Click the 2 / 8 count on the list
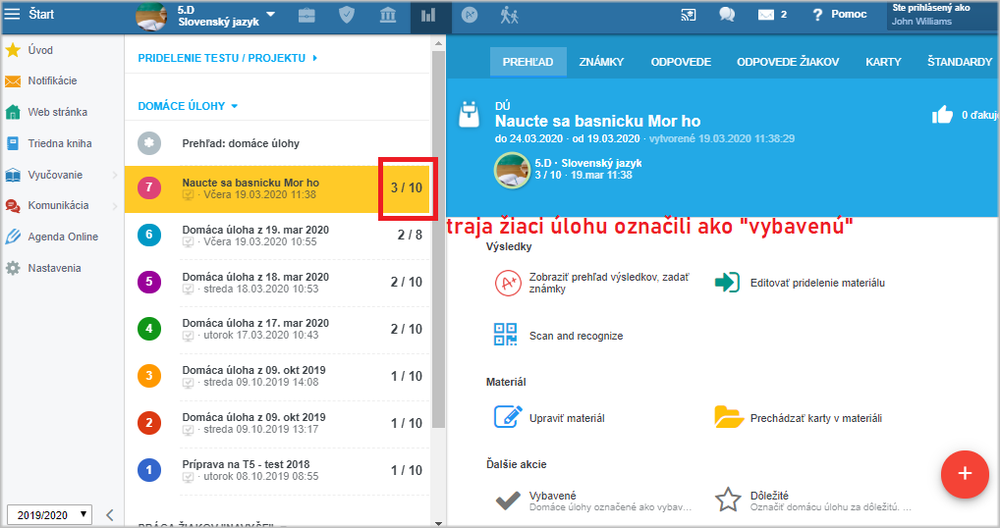 pos(410,235)
